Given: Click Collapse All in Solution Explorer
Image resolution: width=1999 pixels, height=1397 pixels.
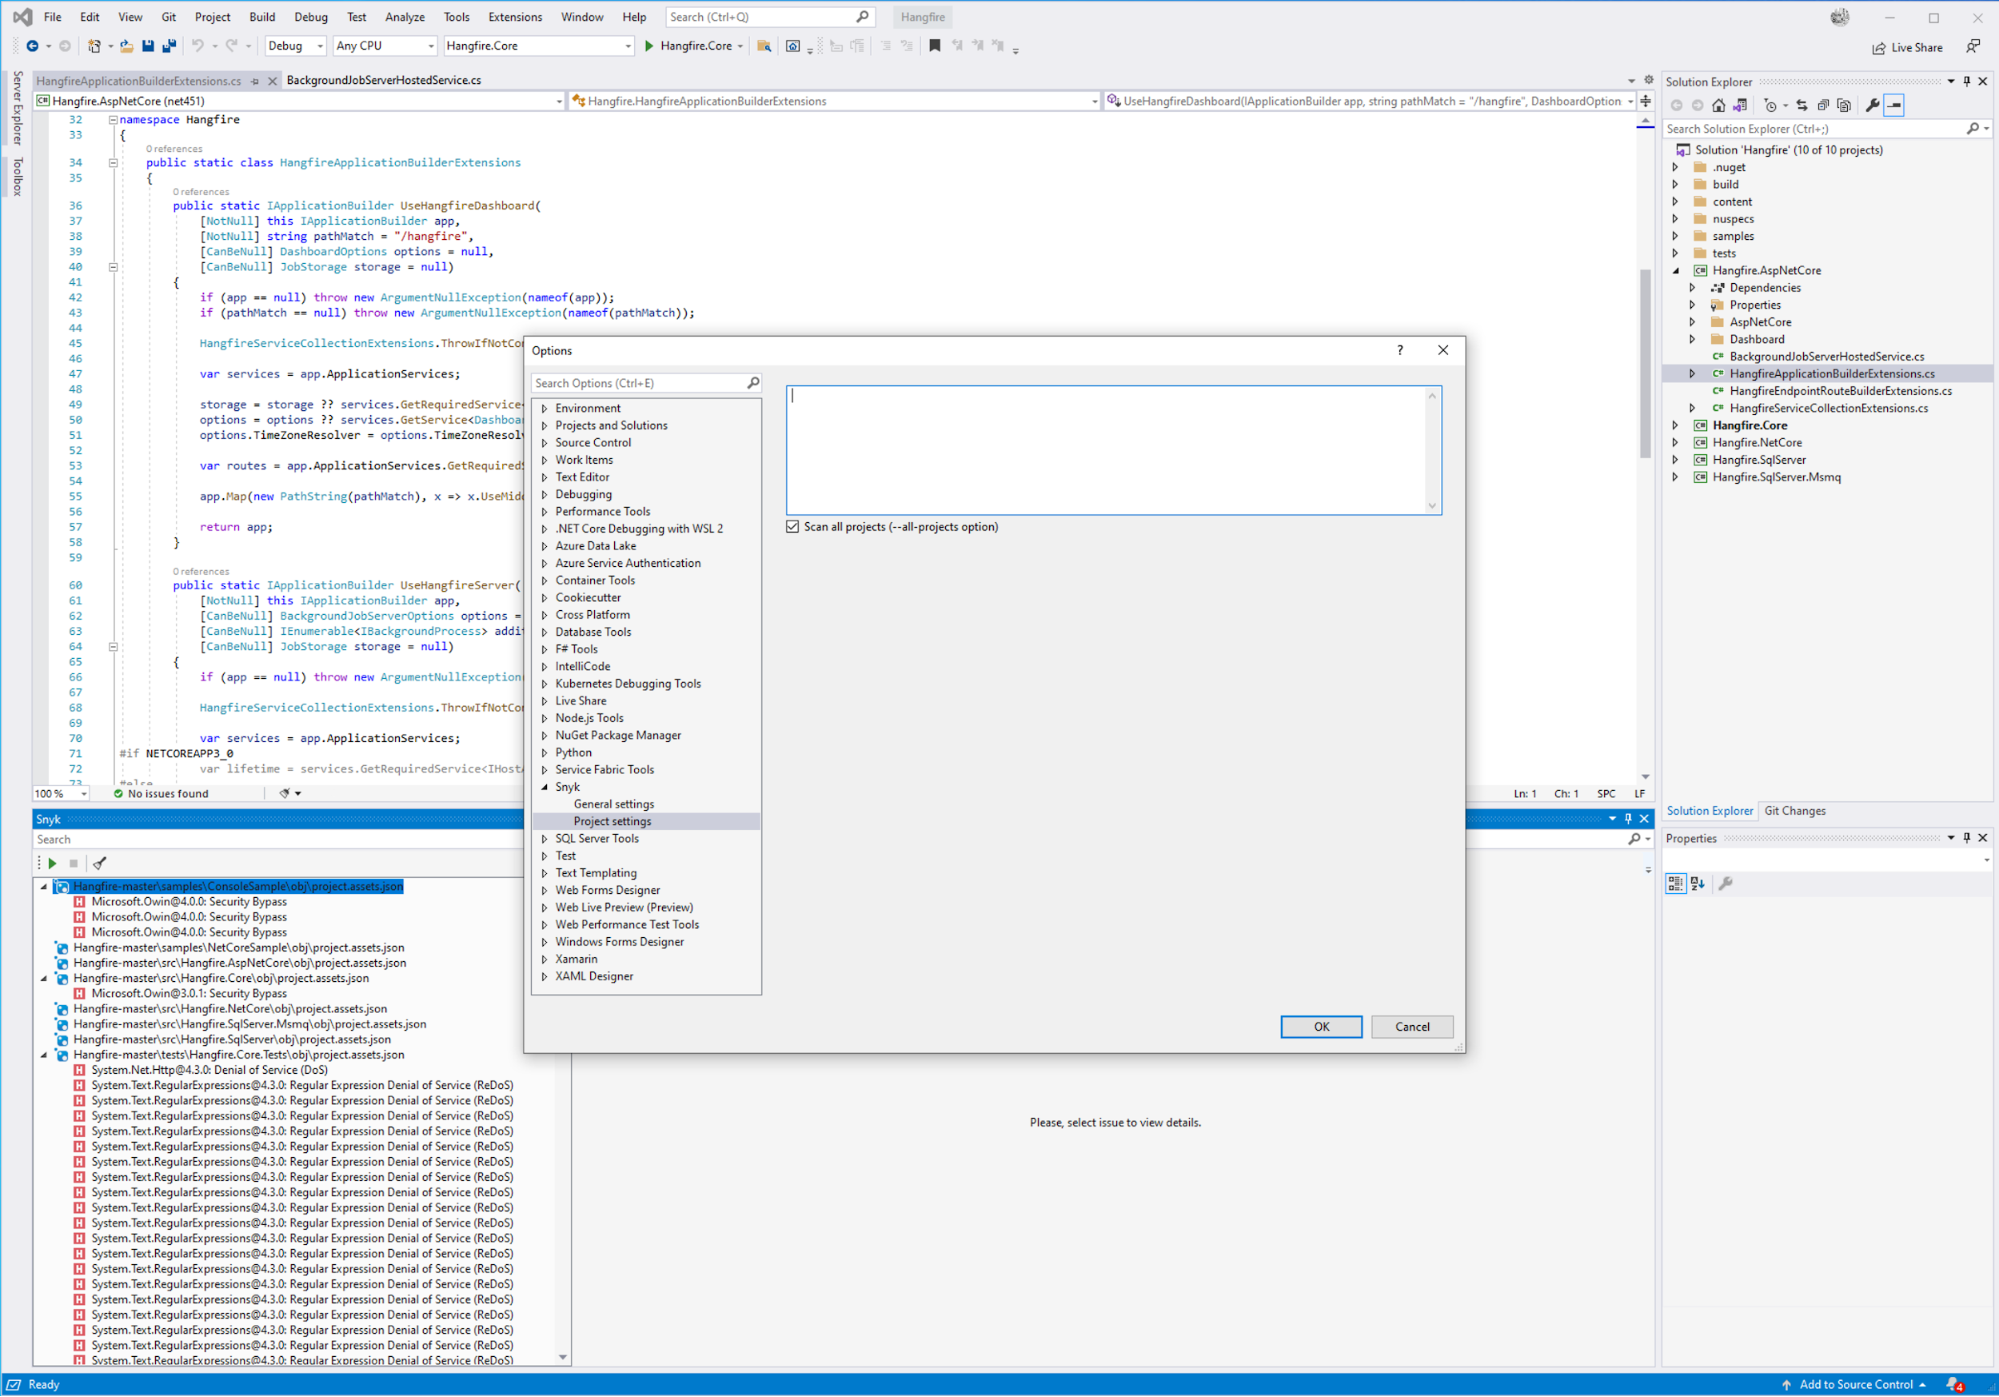Looking at the screenshot, I should (1823, 105).
